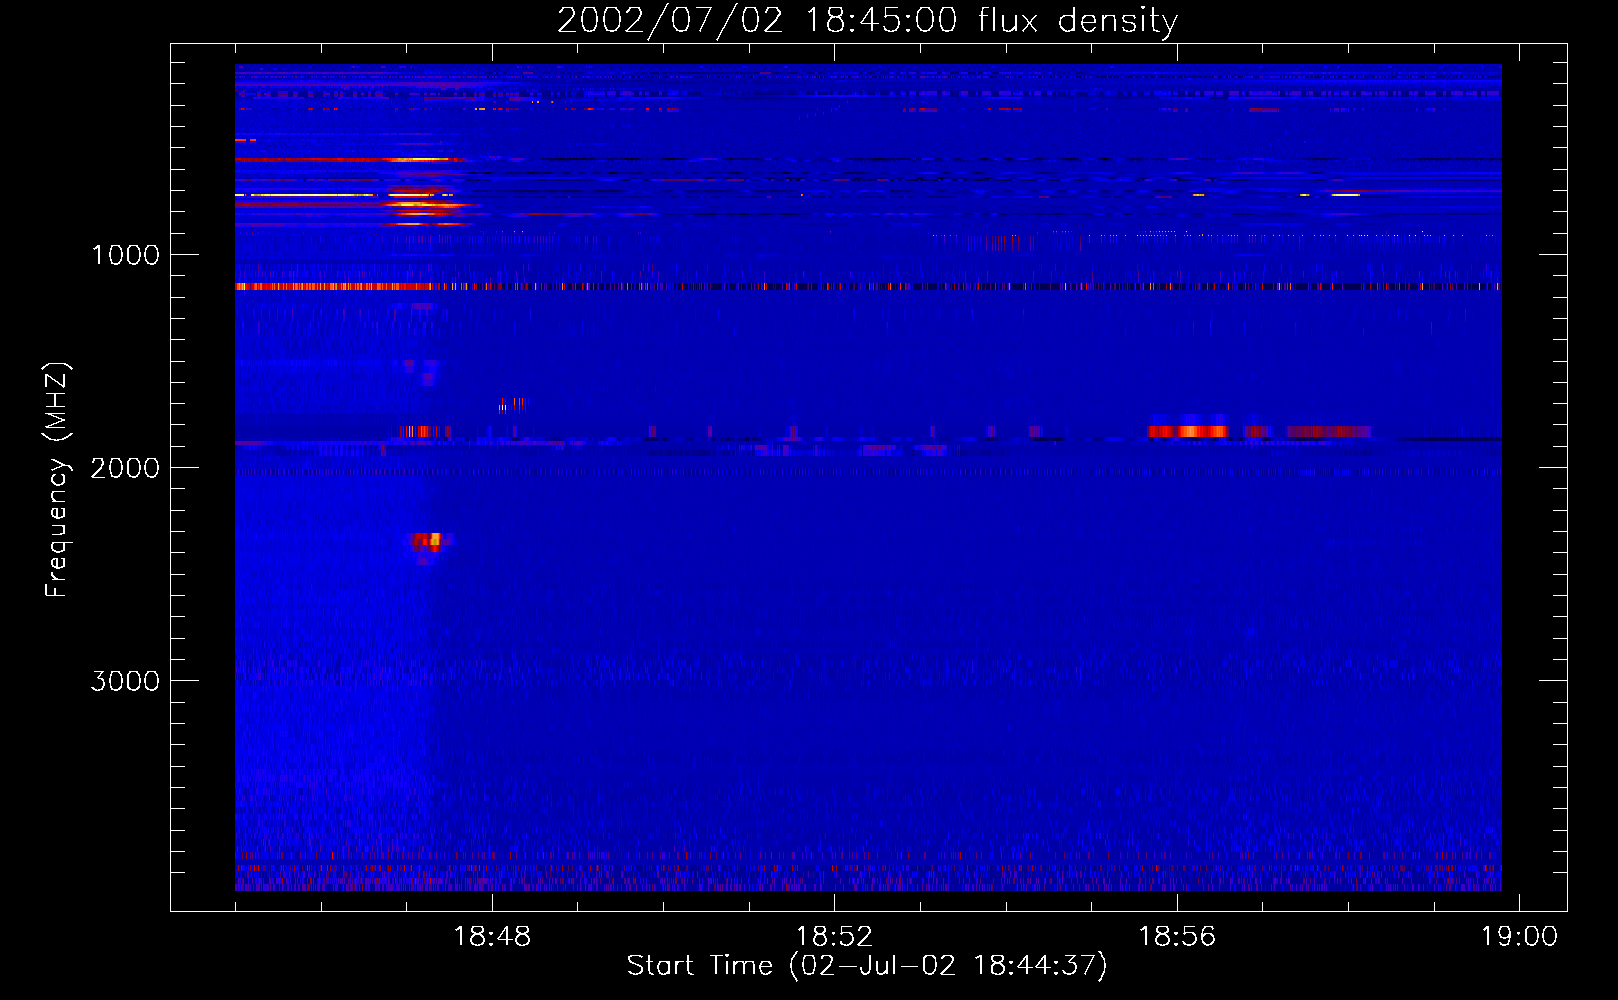Click the 18:48 time tick label
This screenshot has height=1000, width=1618.
pyautogui.click(x=492, y=937)
